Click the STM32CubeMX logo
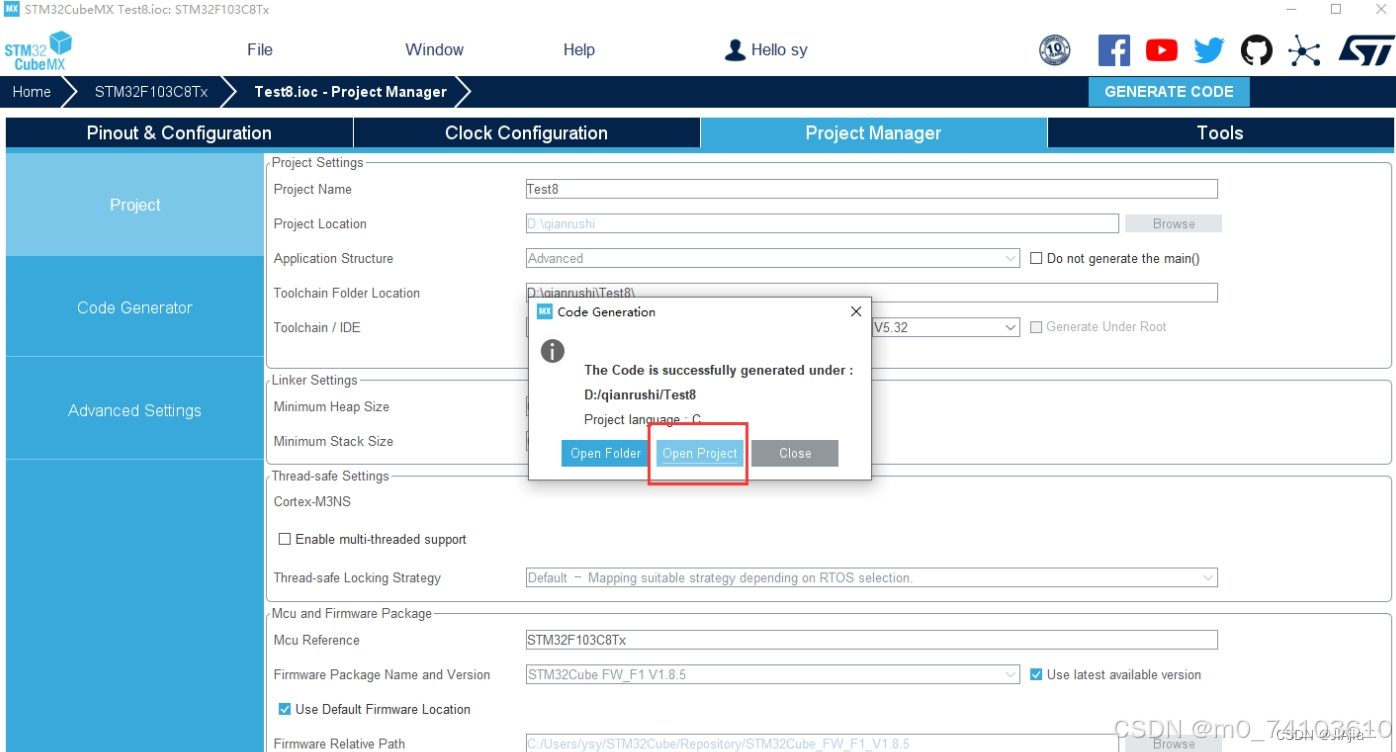This screenshot has height=752, width=1396. pos(38,51)
